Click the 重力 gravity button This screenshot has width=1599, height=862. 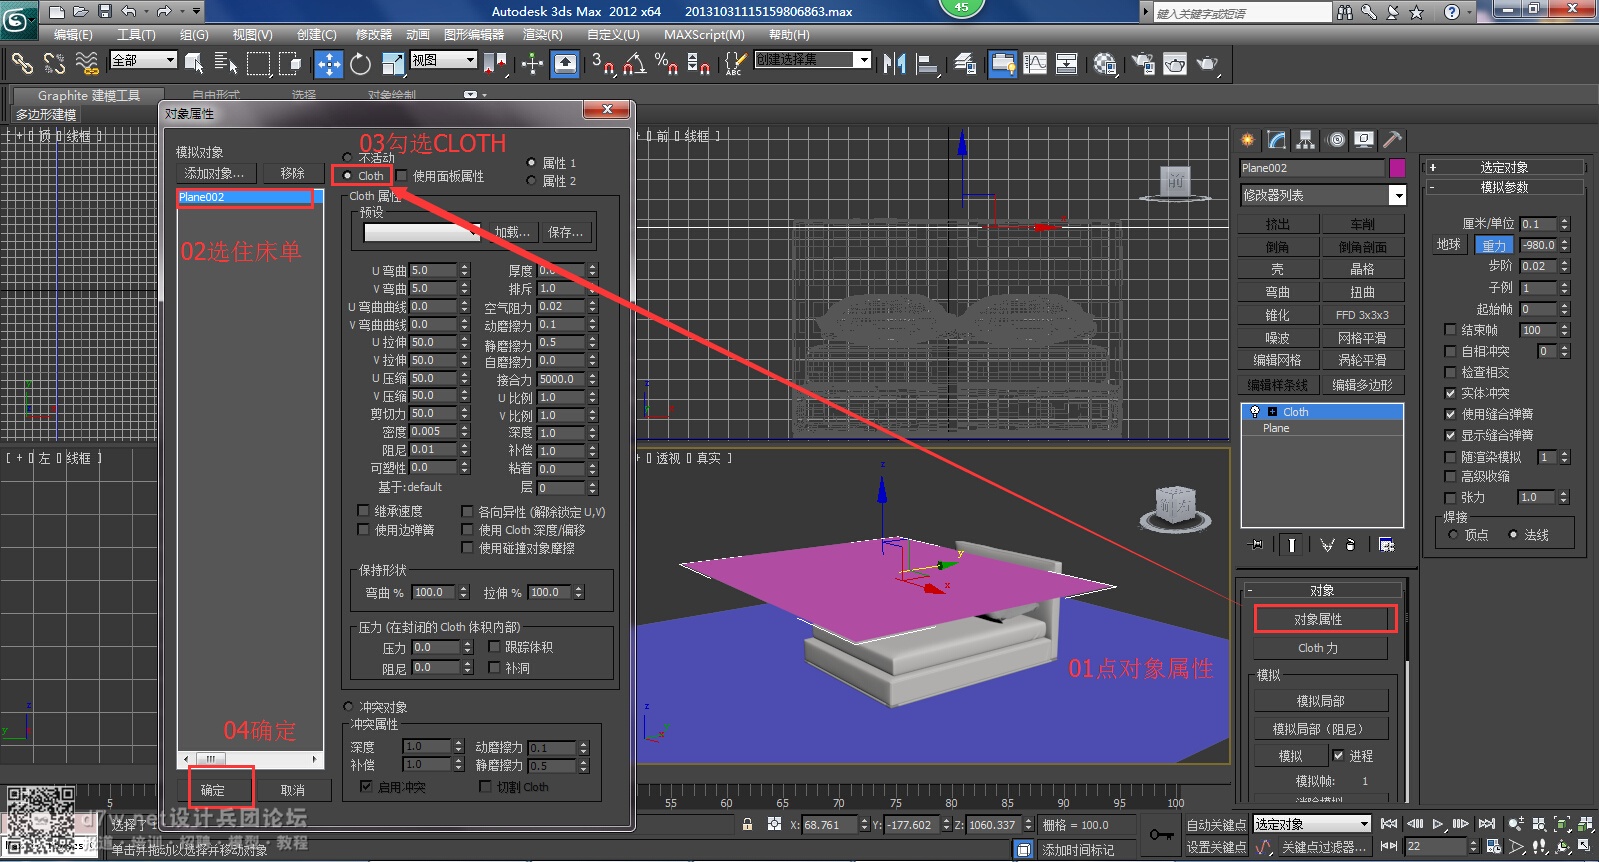pyautogui.click(x=1494, y=245)
